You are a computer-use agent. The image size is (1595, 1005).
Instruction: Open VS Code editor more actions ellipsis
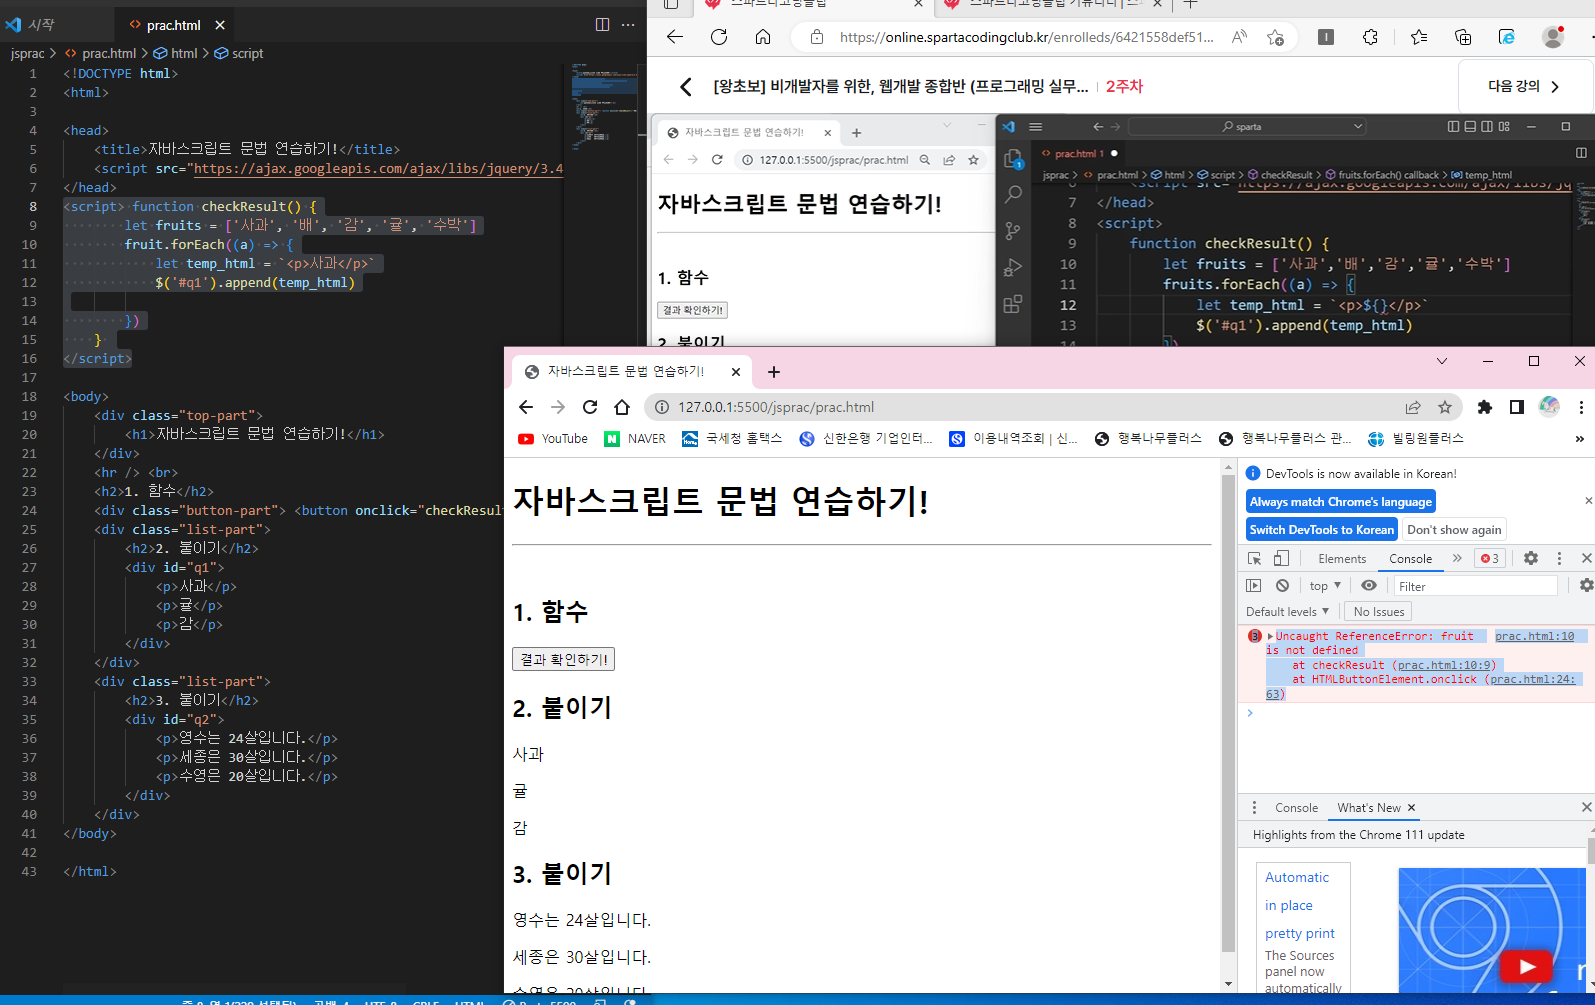coord(628,24)
